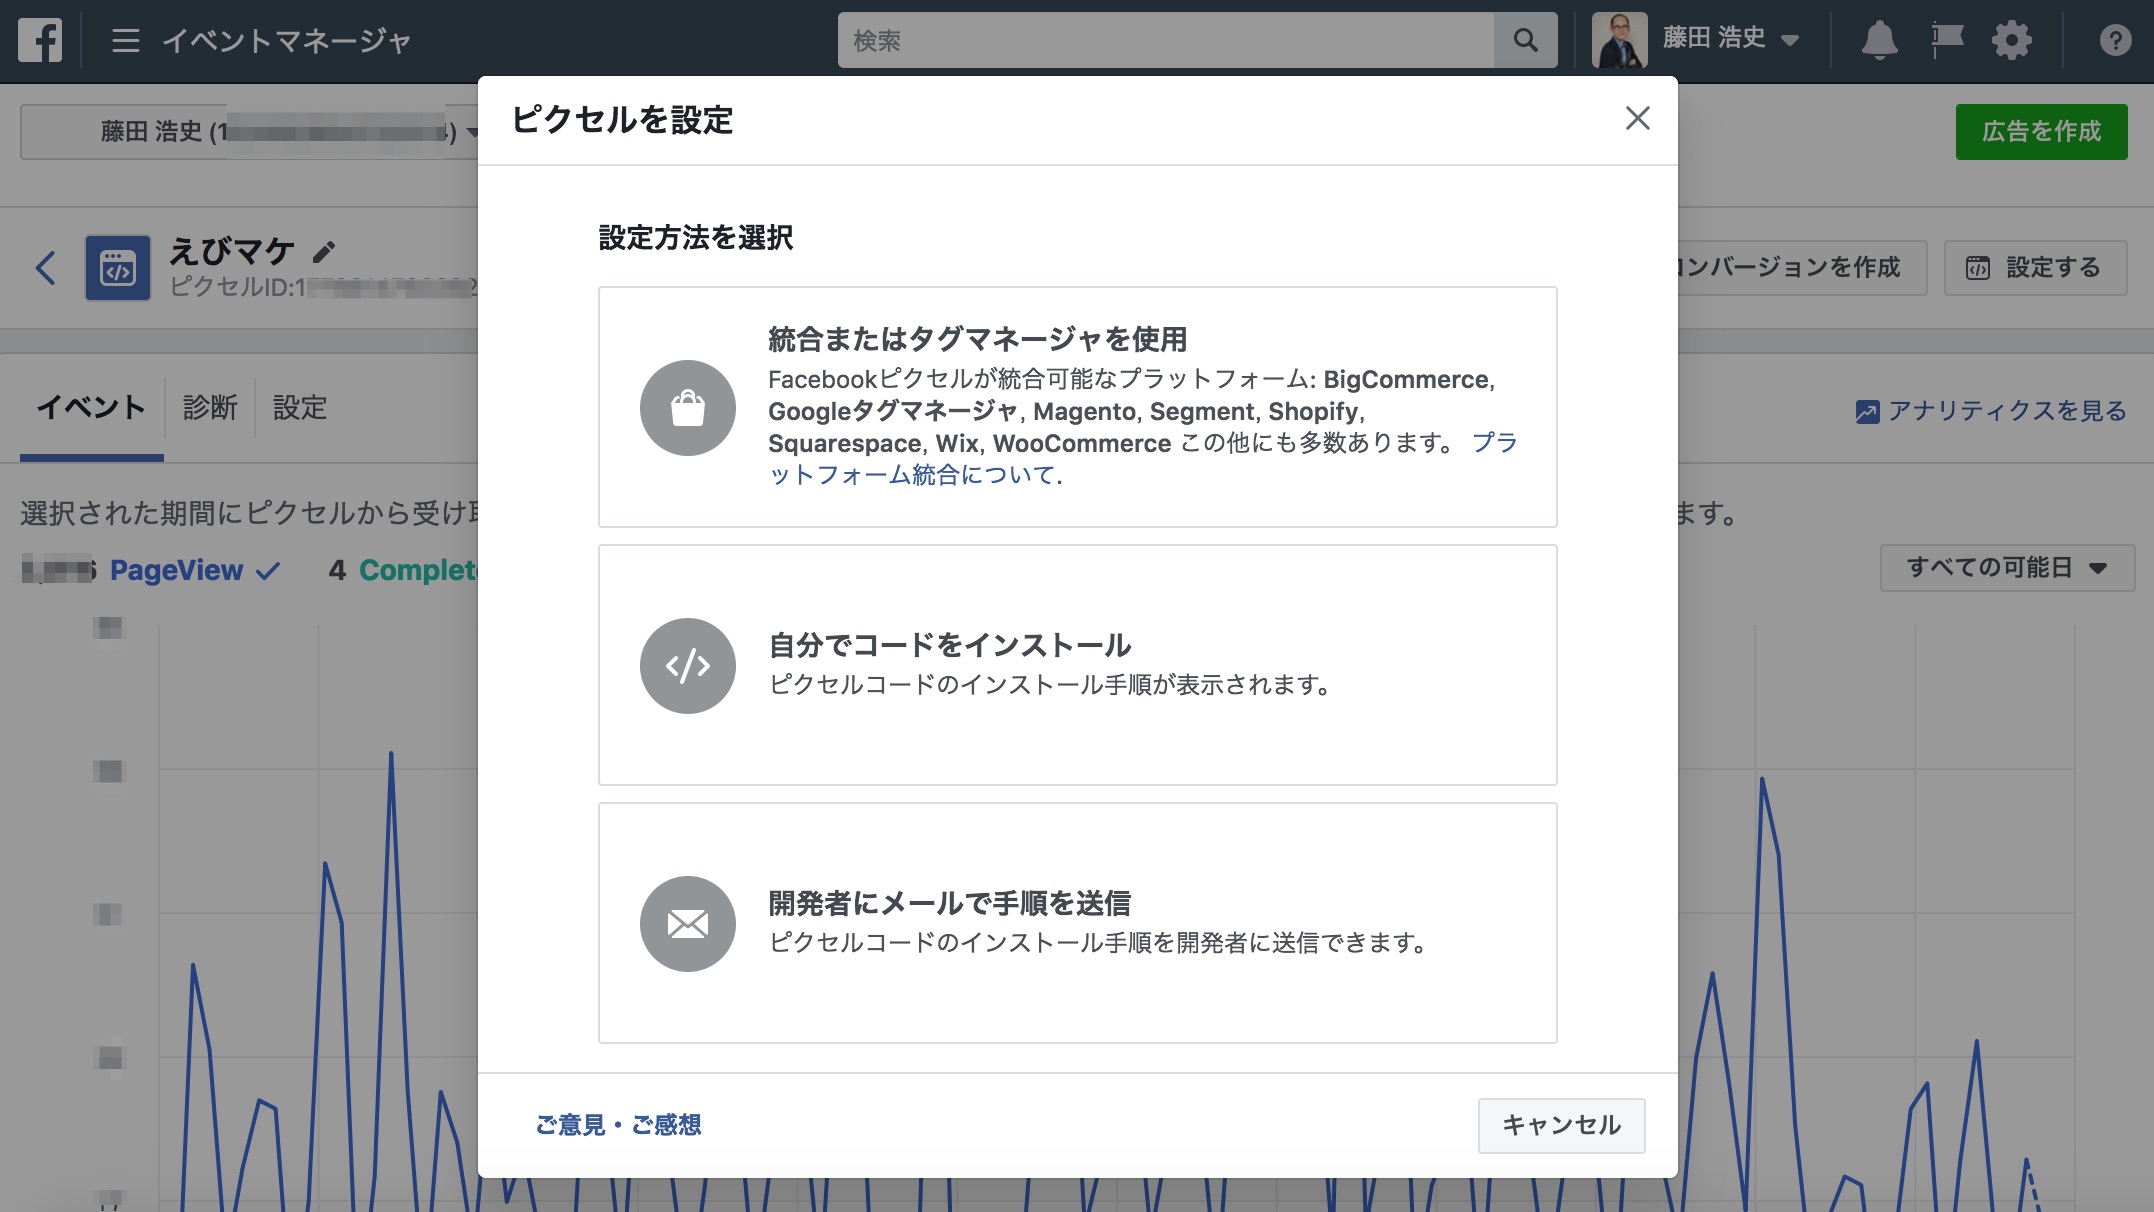Image resolution: width=2154 pixels, height=1212 pixels.
Task: Open the hamburger menu next to イベントマネージャ
Action: pos(125,40)
